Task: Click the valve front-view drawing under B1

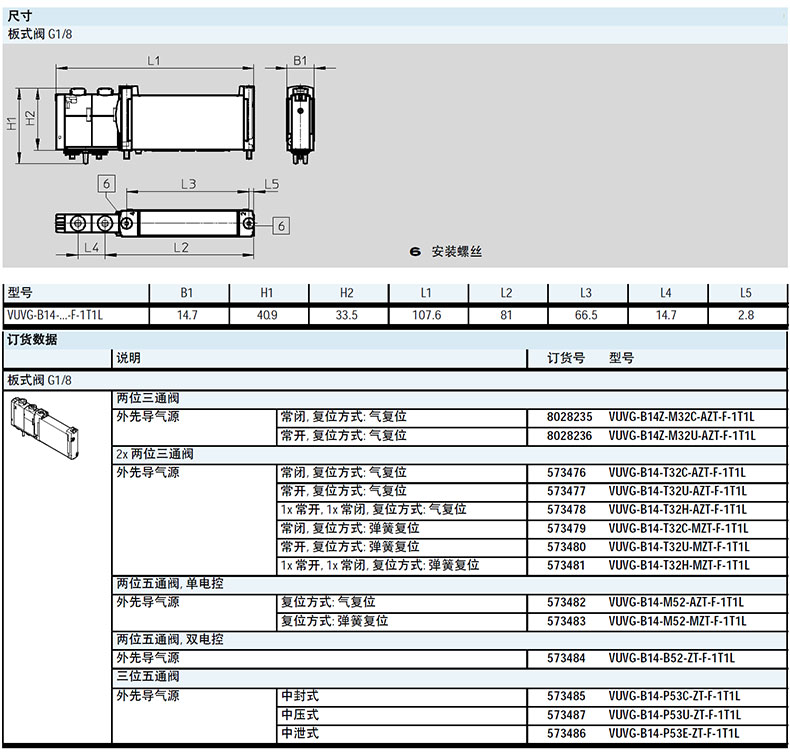Action: click(x=301, y=118)
